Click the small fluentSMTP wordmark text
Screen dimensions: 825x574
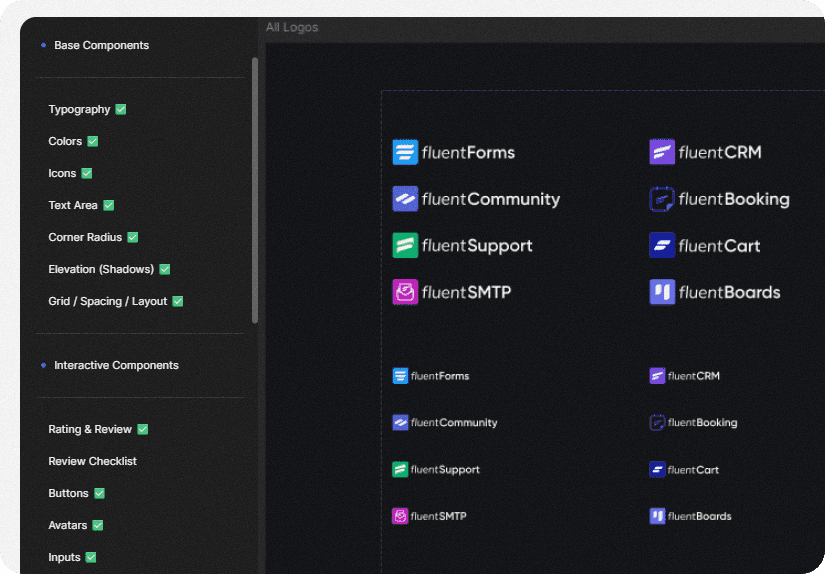[x=439, y=517]
